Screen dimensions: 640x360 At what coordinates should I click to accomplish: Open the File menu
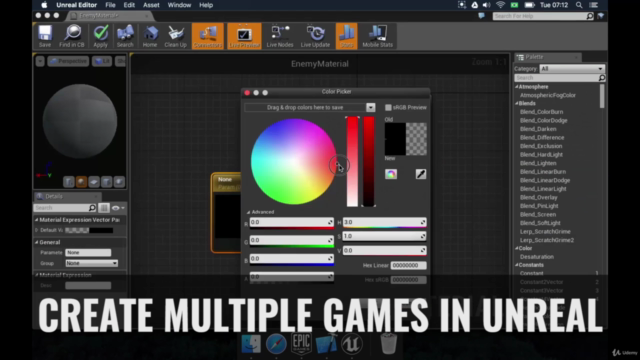click(110, 5)
